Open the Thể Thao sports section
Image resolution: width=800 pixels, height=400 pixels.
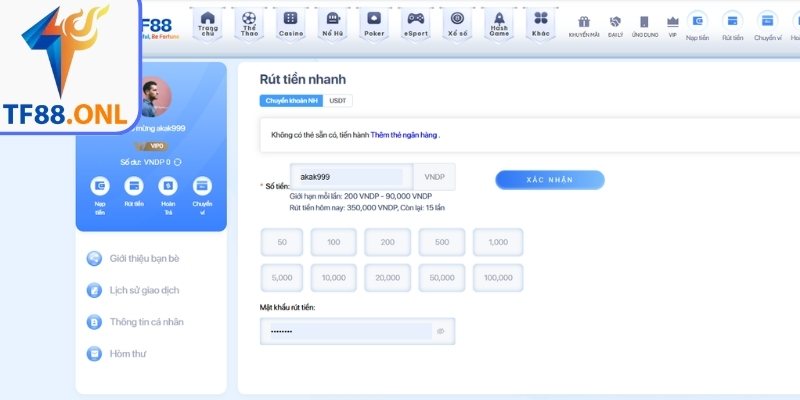click(249, 25)
